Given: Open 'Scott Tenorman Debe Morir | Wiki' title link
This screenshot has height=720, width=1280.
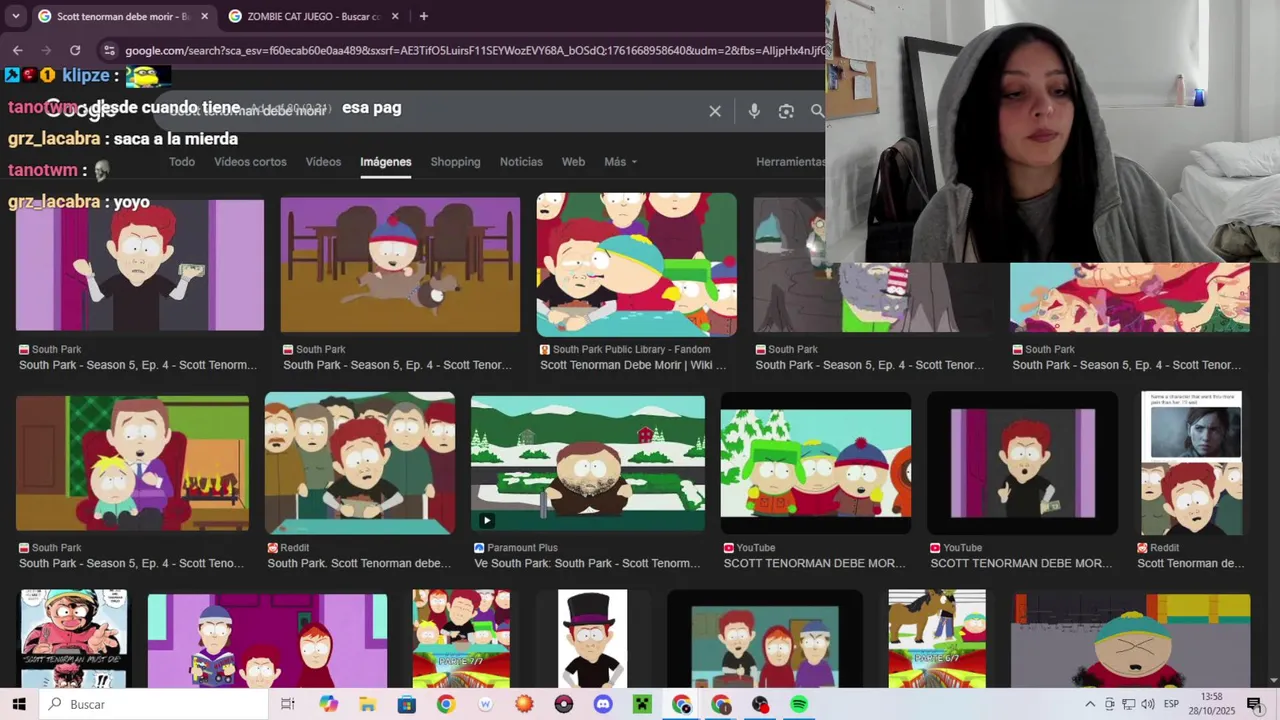Looking at the screenshot, I should click(633, 365).
